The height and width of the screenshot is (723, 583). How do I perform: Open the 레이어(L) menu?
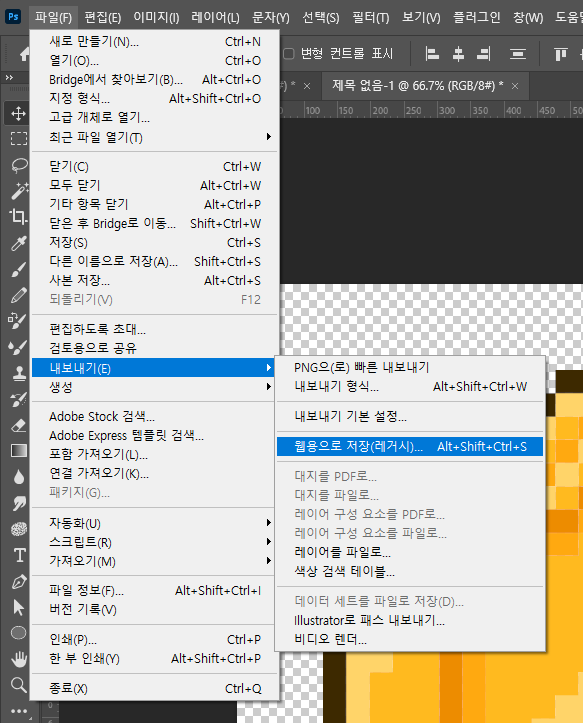coord(215,18)
